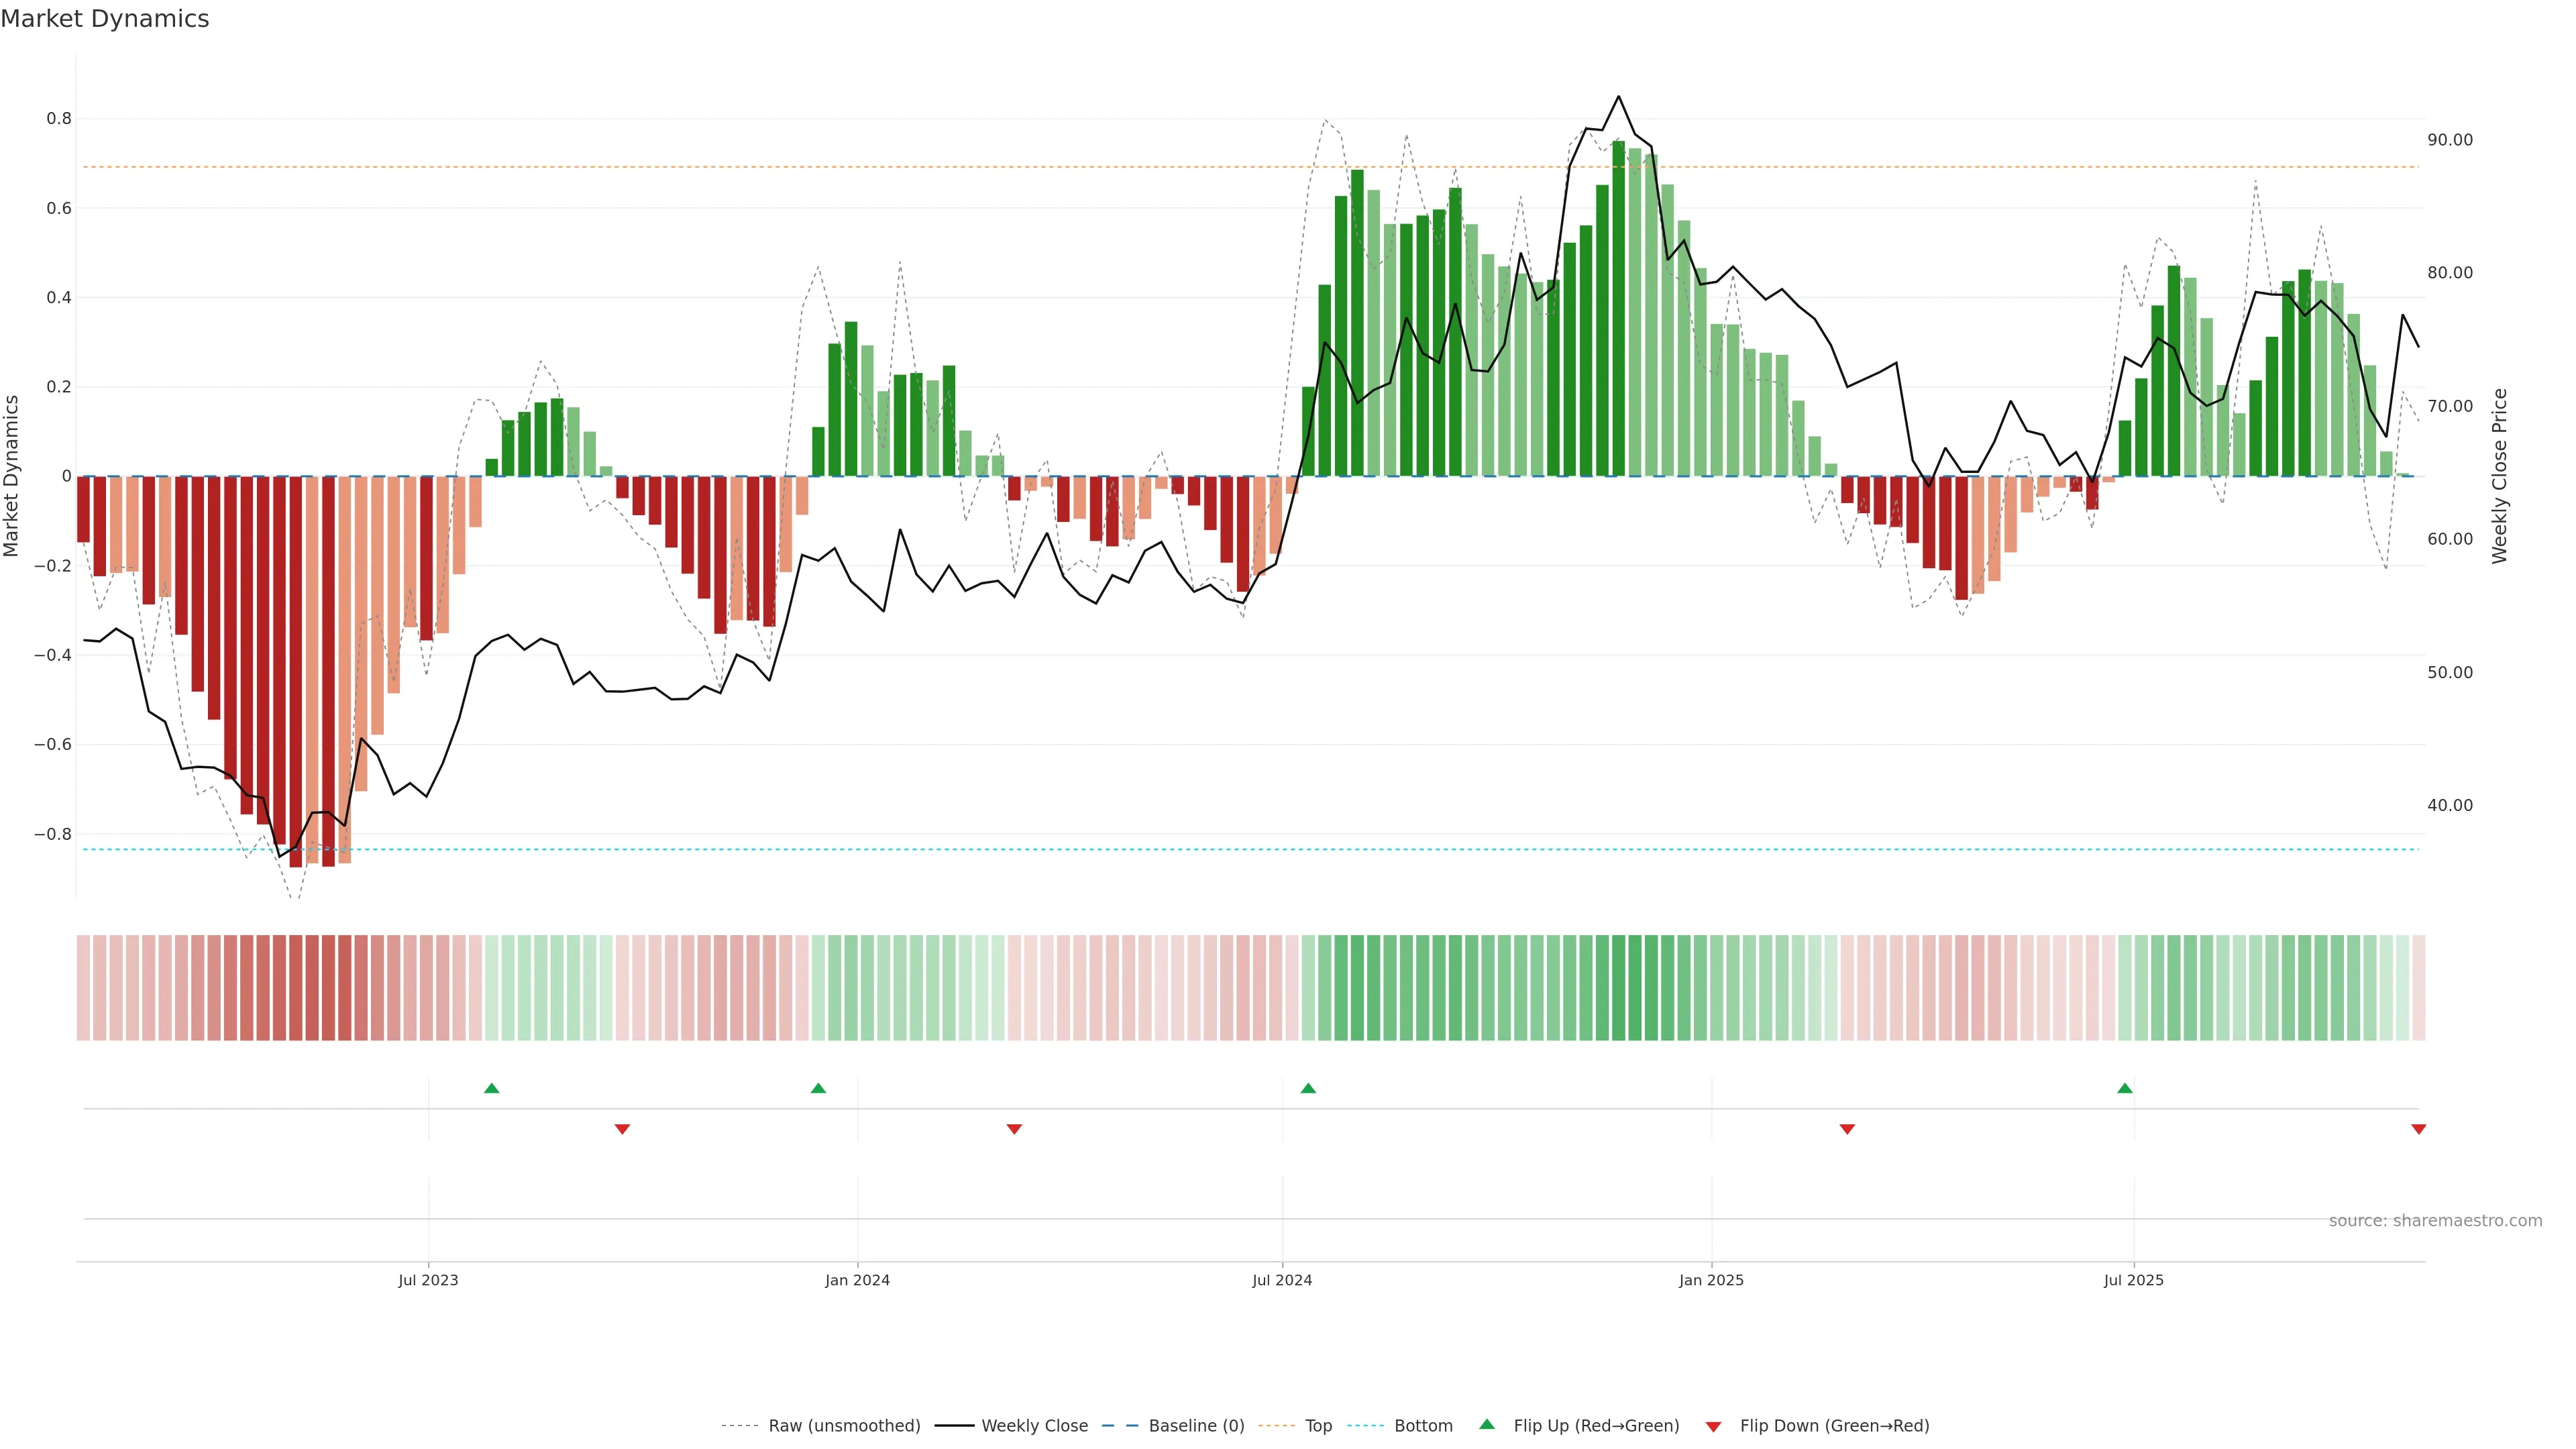Click the Jan 2024 x-axis label
Viewport: 2576px width, 1449px height.
857,1280
